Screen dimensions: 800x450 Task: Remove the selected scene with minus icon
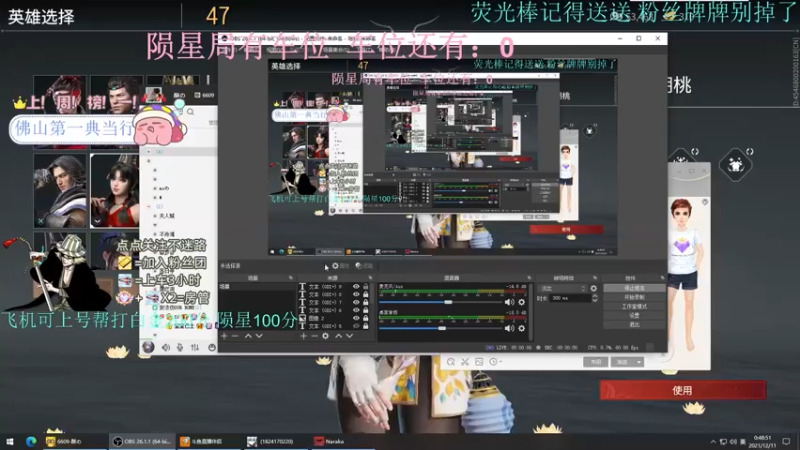(x=235, y=336)
